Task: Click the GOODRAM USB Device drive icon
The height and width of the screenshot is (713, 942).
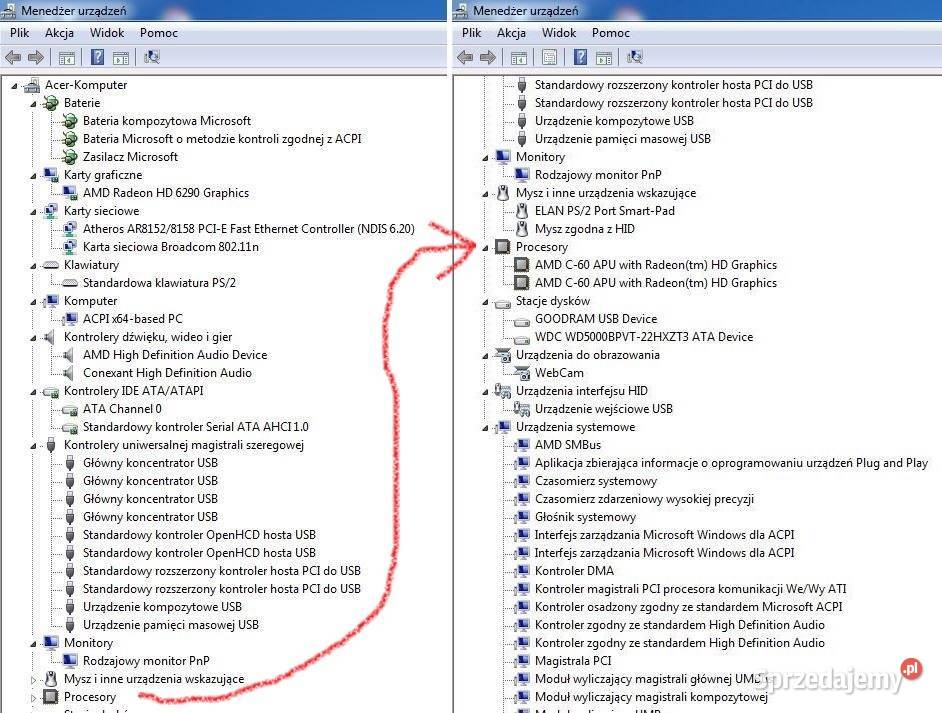Action: click(x=521, y=319)
